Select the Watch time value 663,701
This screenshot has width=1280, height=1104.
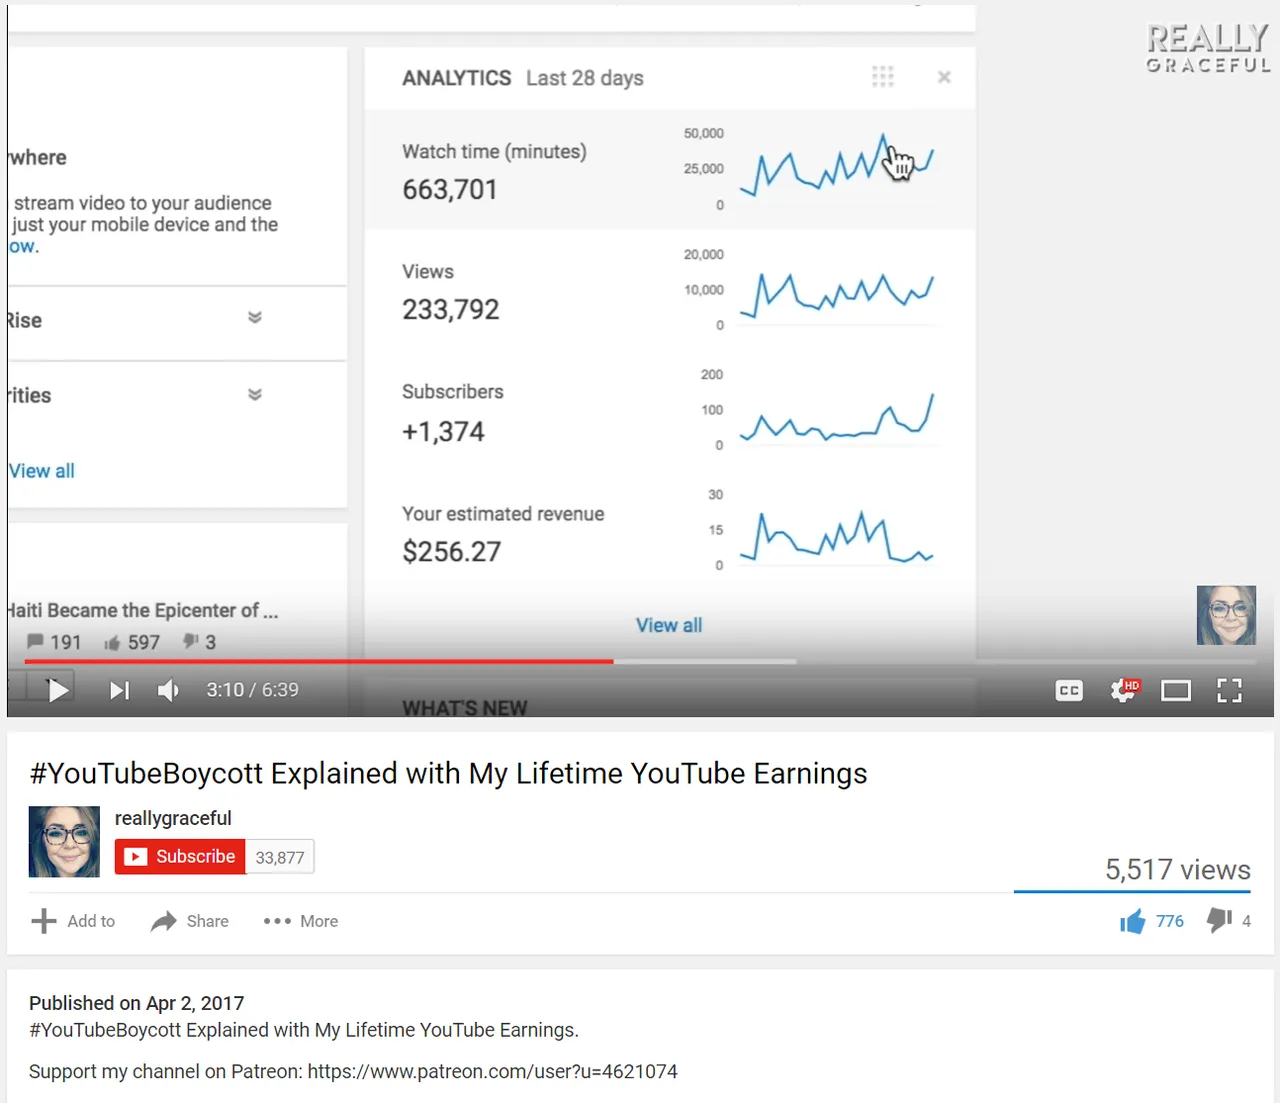point(450,189)
